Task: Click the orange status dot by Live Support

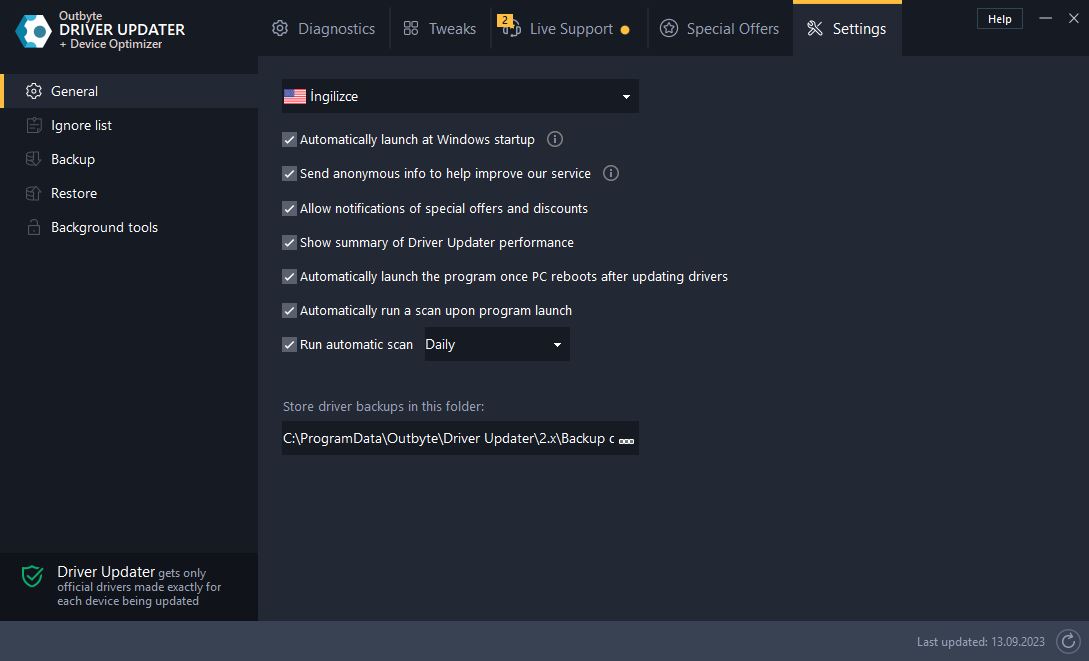Action: pos(625,30)
